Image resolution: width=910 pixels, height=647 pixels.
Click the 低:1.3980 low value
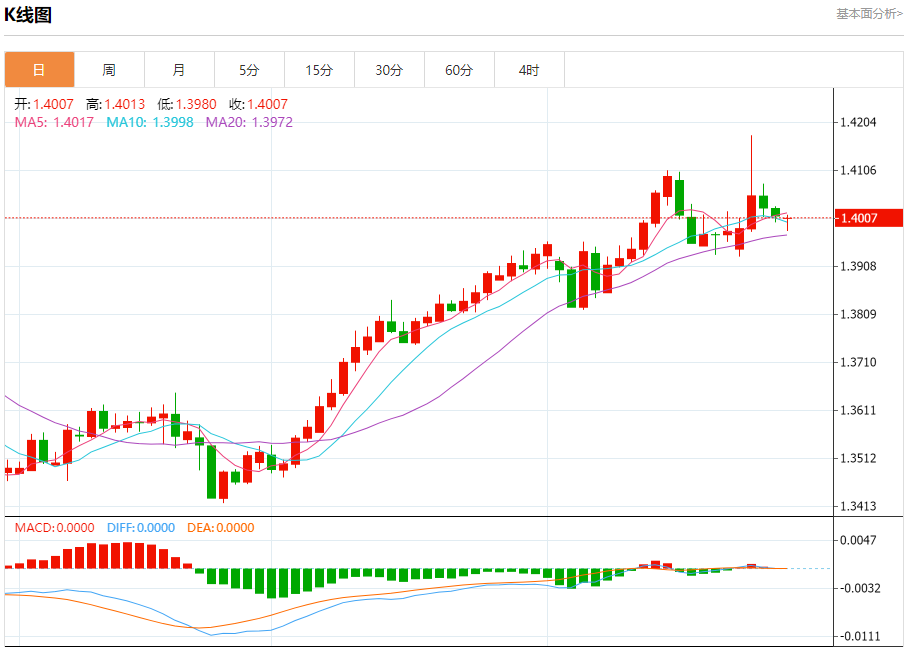coord(187,104)
